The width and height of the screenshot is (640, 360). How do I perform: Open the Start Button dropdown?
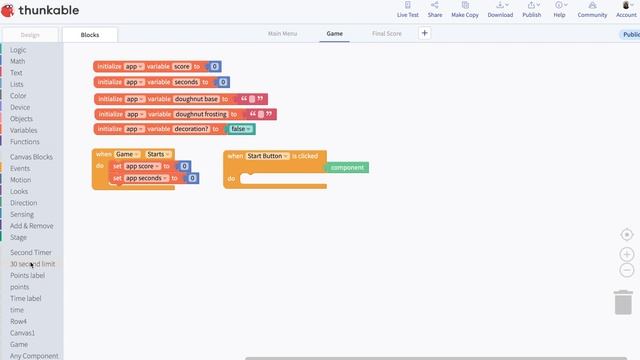(267, 156)
